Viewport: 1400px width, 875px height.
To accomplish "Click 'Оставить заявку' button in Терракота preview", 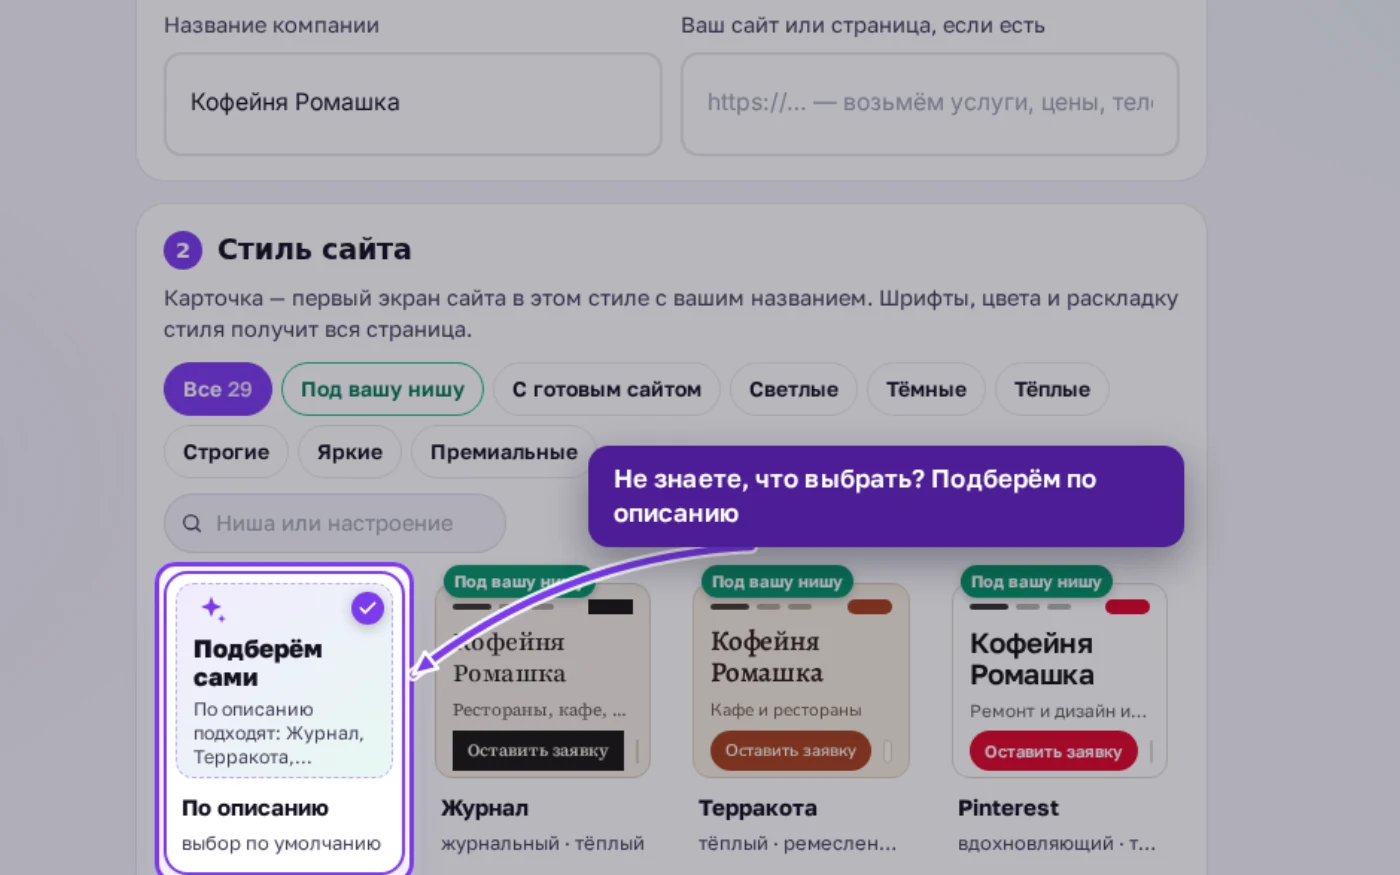I will (x=791, y=751).
